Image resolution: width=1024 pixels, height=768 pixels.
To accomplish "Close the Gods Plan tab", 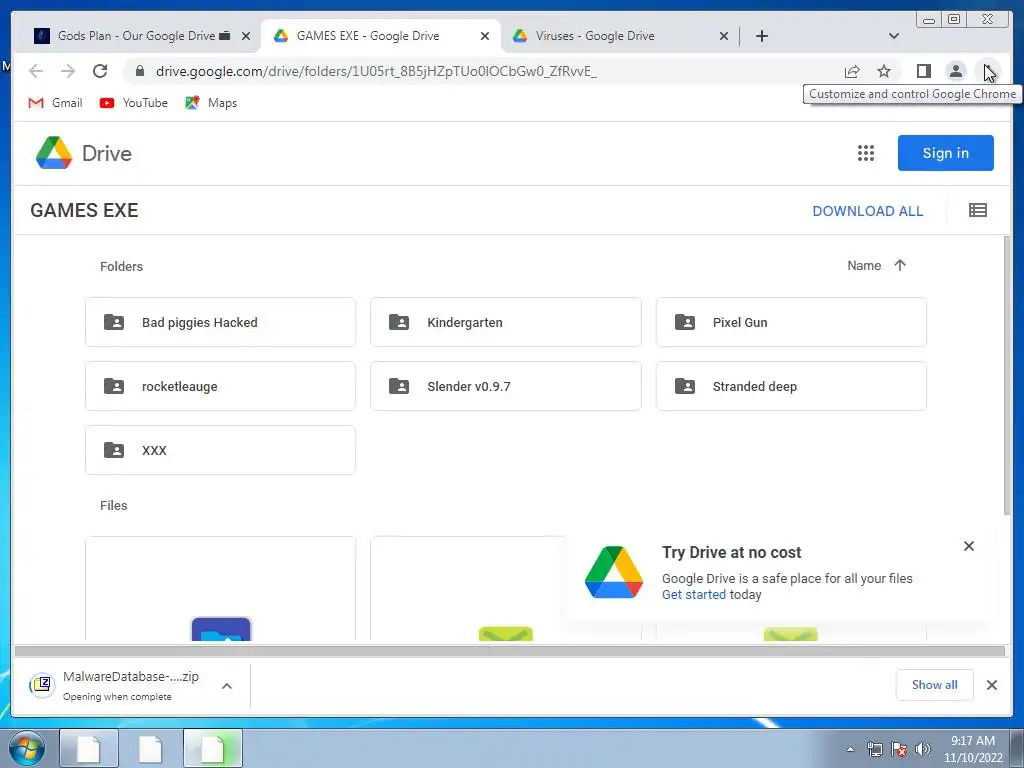I will tap(246, 36).
